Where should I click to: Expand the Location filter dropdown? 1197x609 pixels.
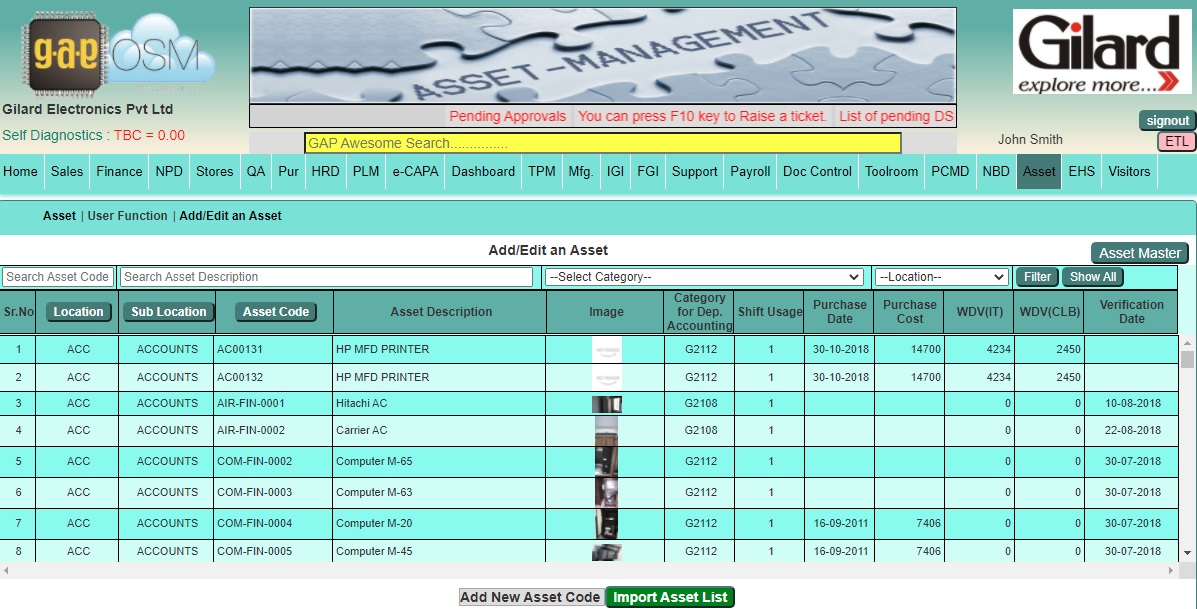point(941,277)
